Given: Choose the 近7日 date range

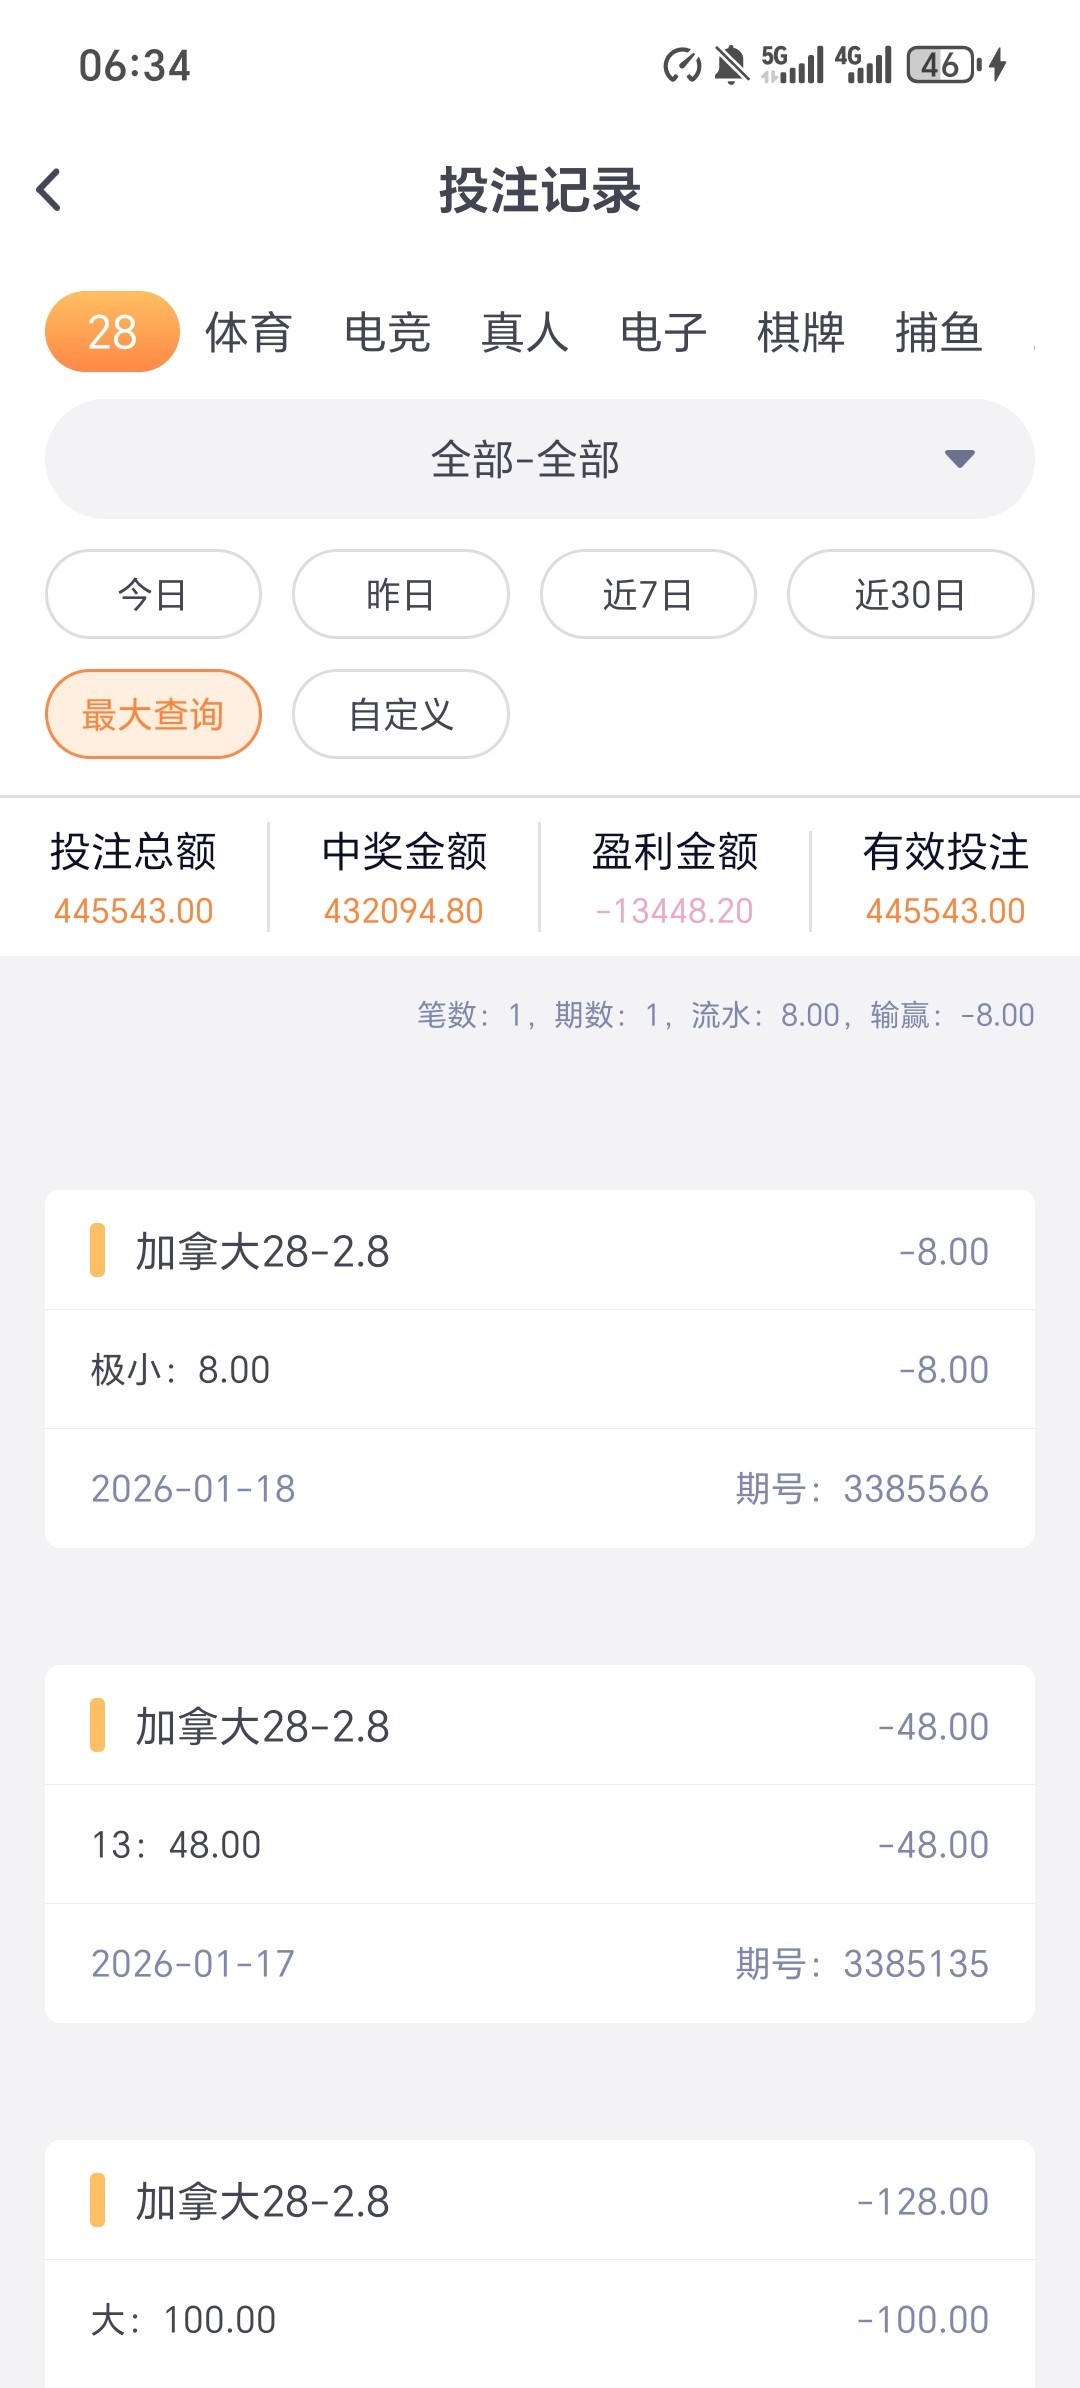Looking at the screenshot, I should click(648, 595).
